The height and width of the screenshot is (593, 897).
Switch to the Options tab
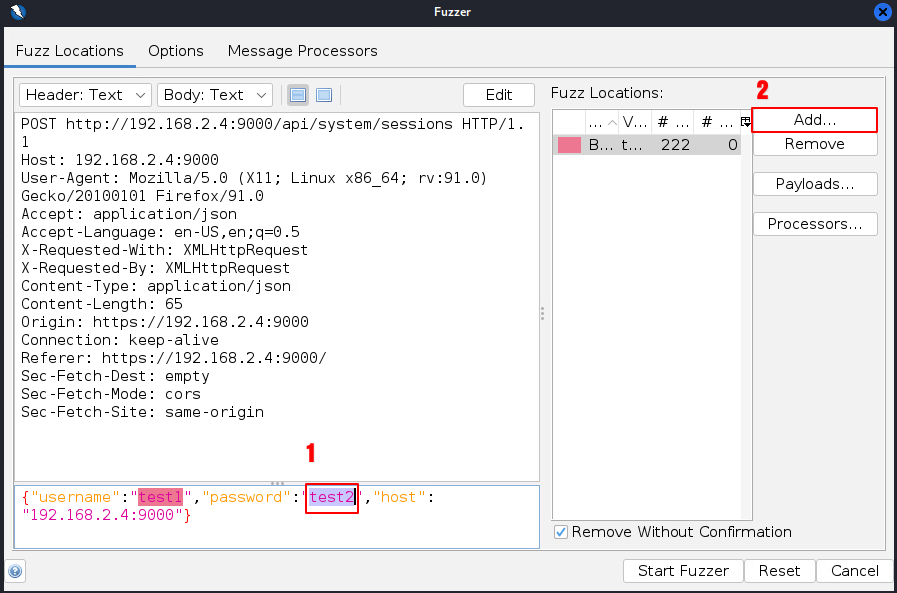pyautogui.click(x=175, y=51)
